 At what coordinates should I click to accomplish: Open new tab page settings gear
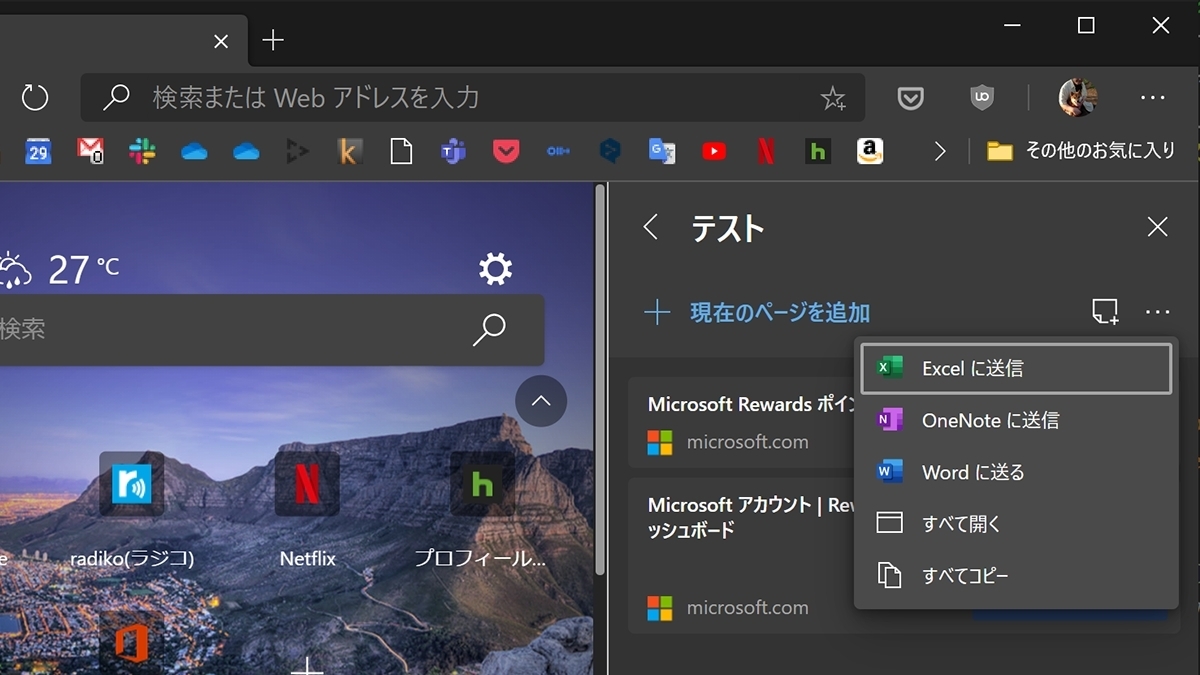(x=495, y=268)
